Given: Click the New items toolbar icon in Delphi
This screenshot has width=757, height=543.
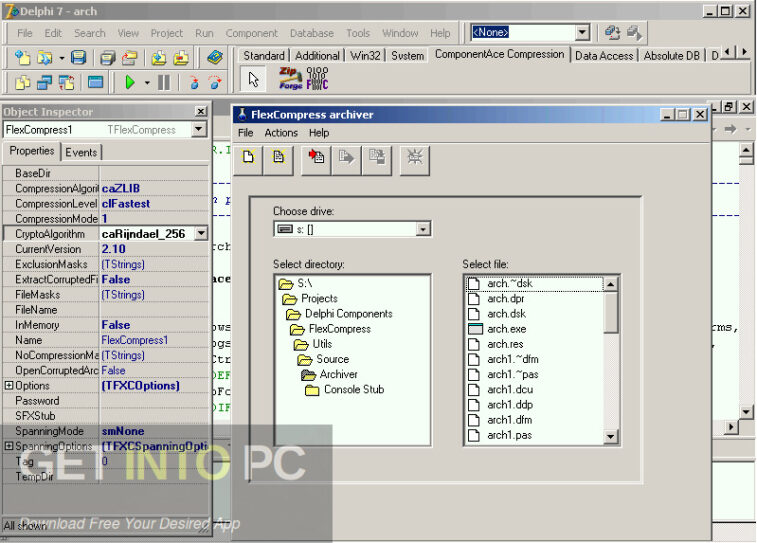Looking at the screenshot, I should (22, 57).
